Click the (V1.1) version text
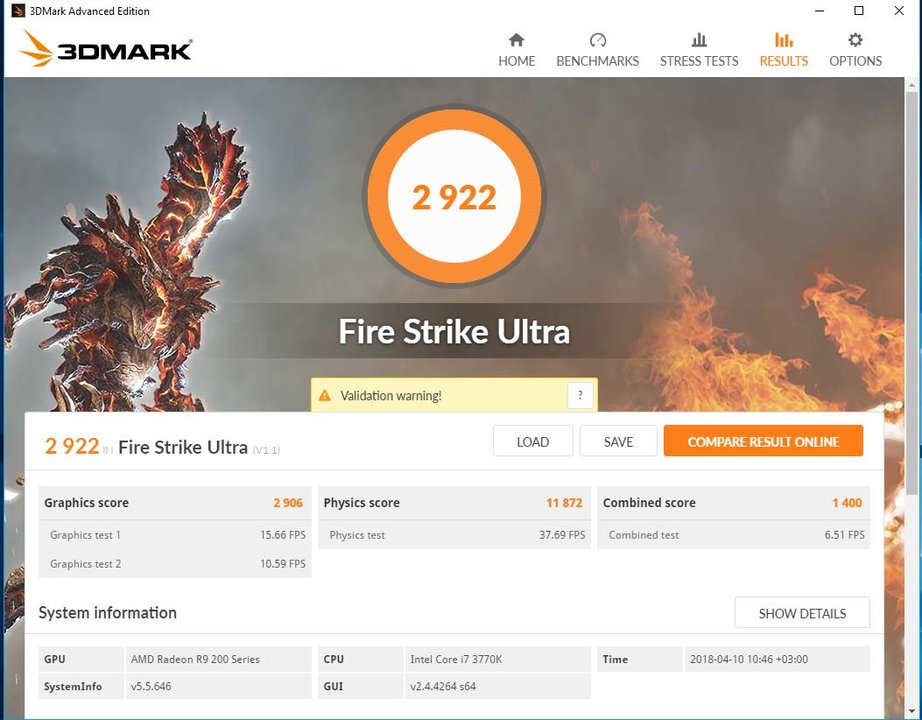922x720 pixels. pos(266,450)
